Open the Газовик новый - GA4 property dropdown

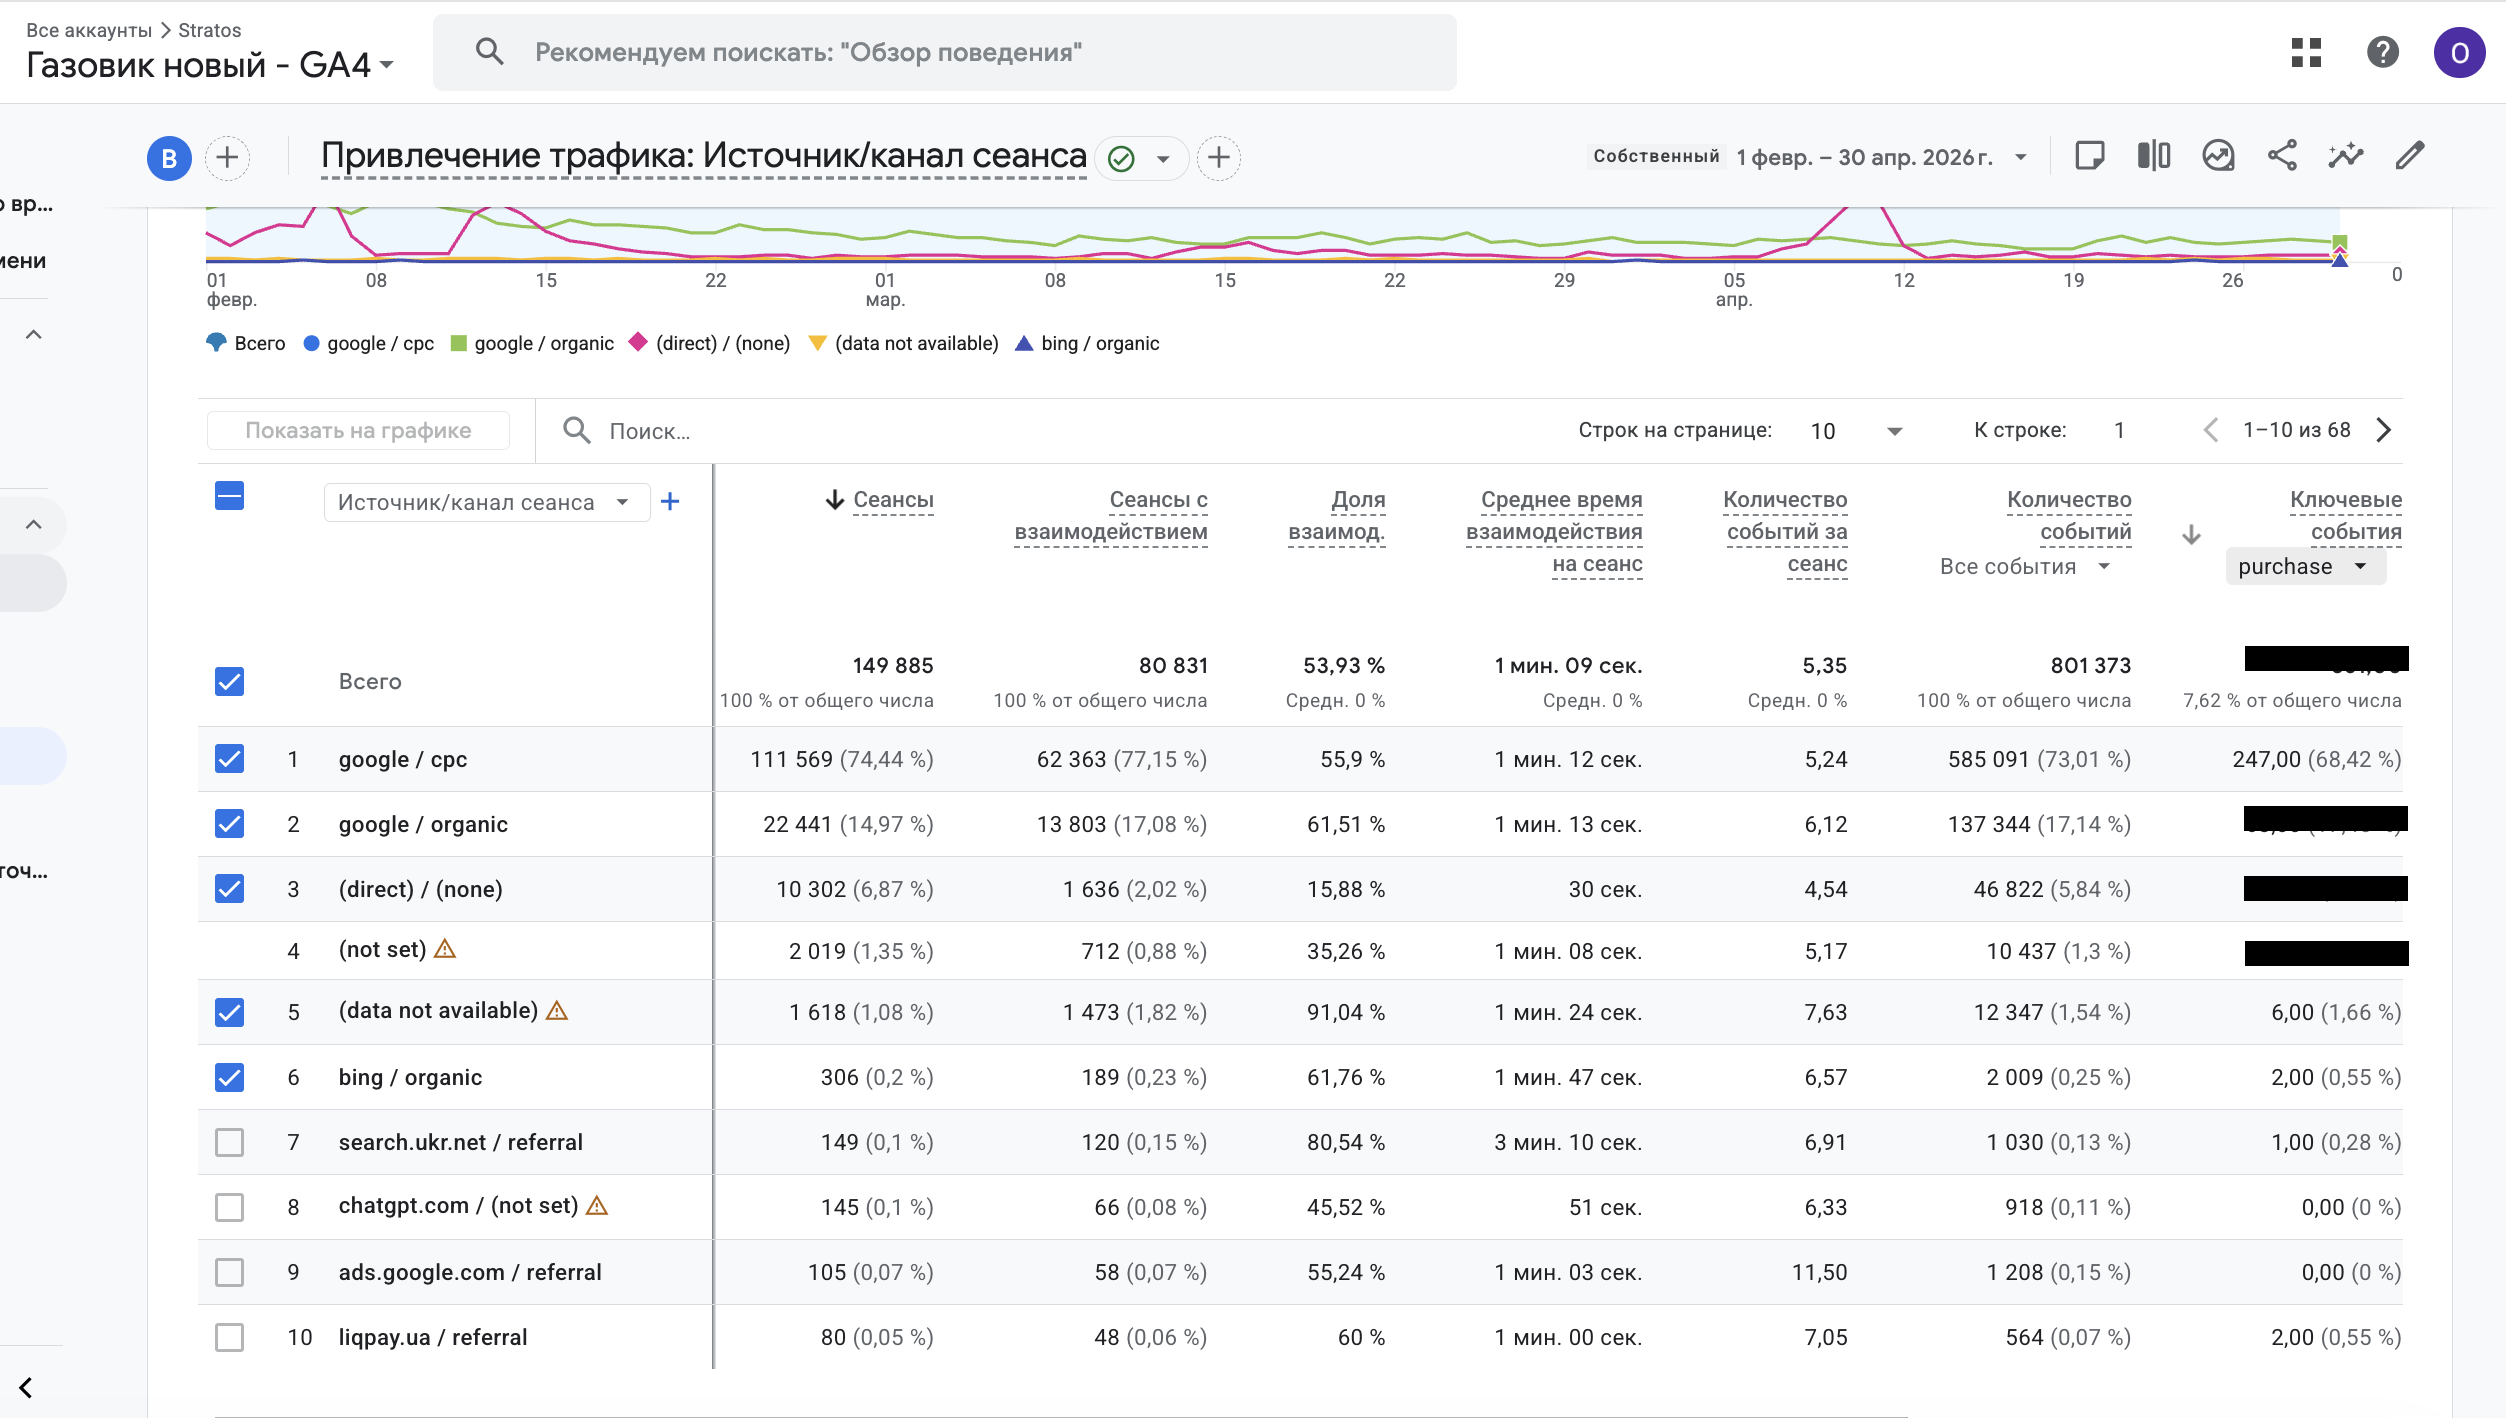[210, 65]
